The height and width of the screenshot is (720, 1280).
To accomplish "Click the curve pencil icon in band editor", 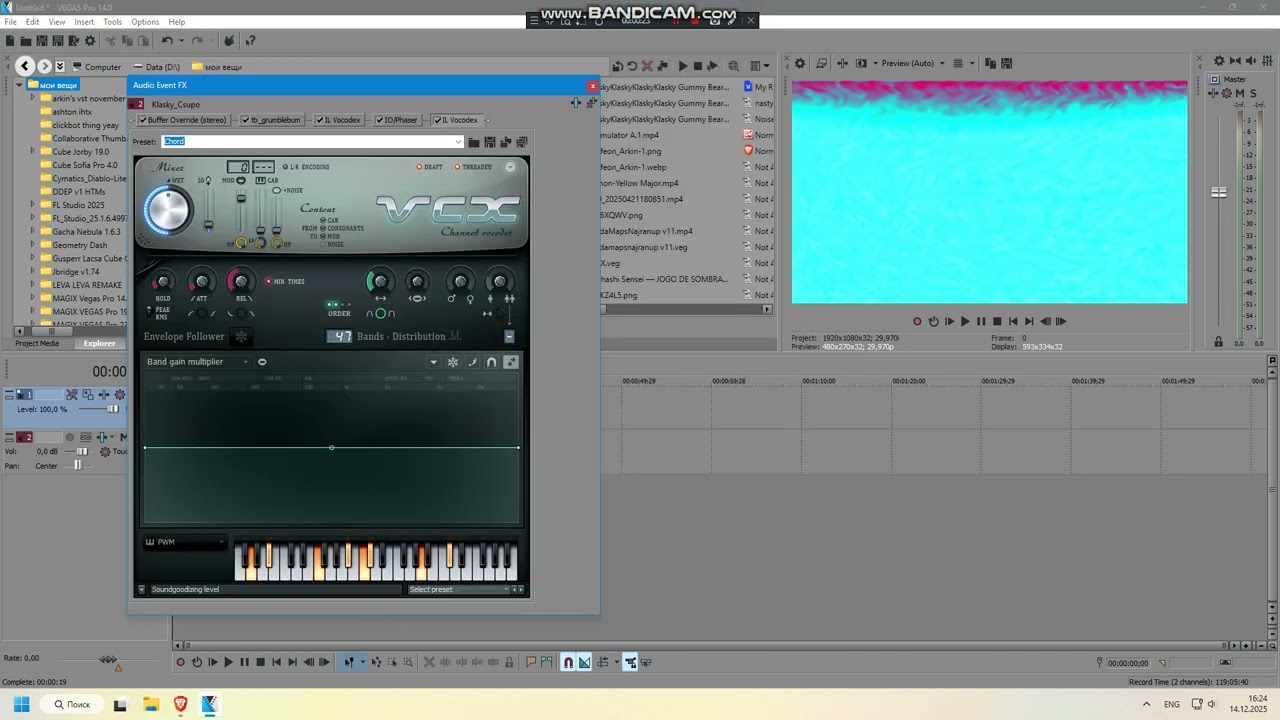I will [x=472, y=362].
